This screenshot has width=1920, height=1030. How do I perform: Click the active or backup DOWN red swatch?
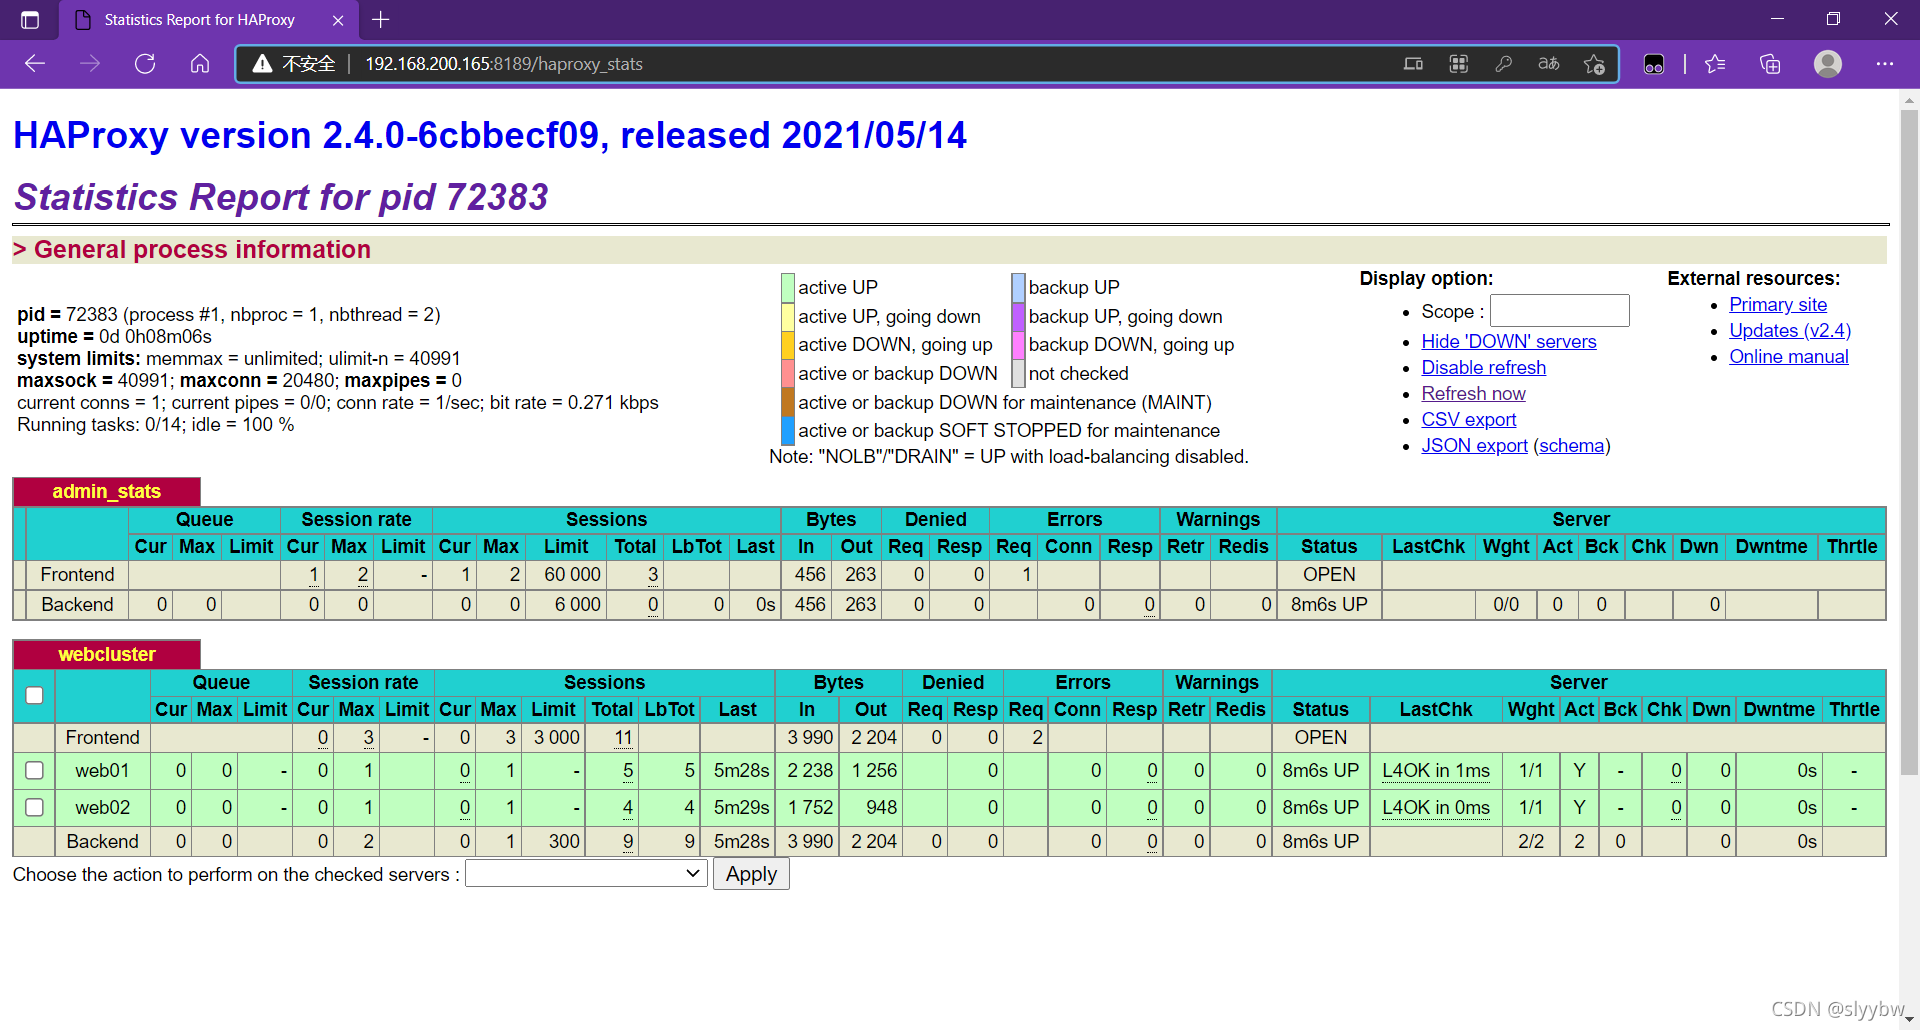click(788, 374)
